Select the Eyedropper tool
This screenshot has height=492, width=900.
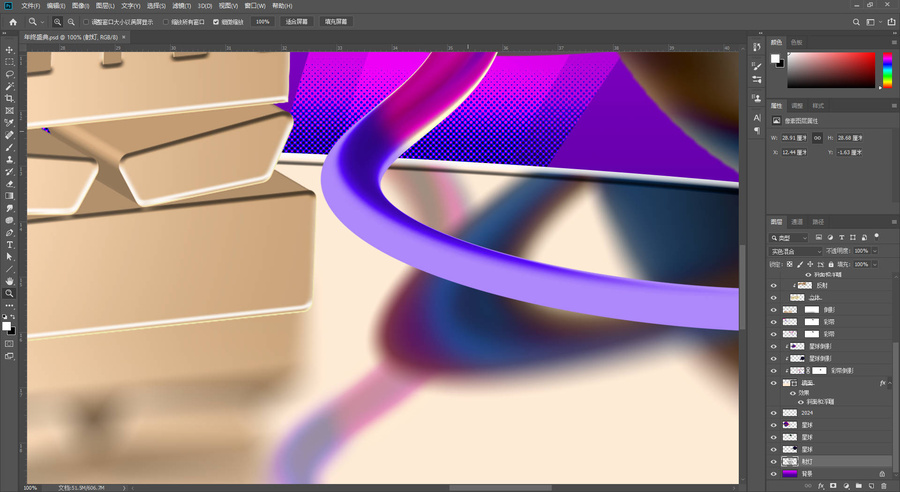click(x=9, y=123)
